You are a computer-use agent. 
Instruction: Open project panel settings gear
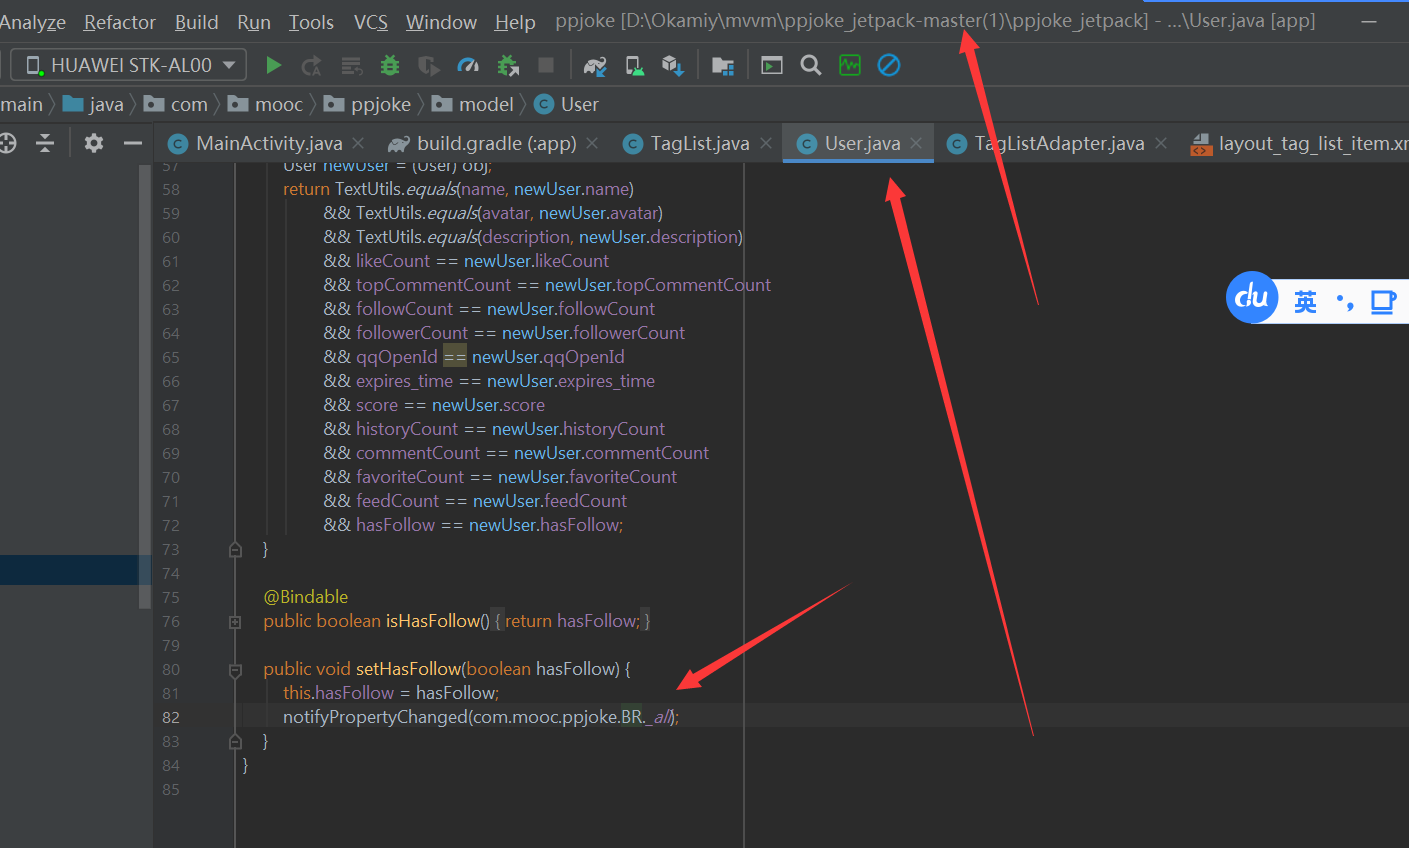click(x=94, y=143)
